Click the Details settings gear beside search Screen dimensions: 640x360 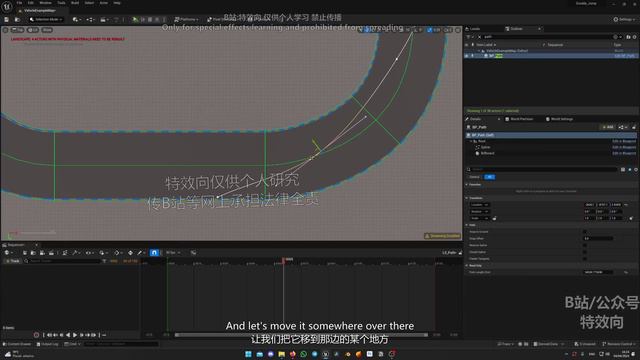pyautogui.click(x=636, y=169)
